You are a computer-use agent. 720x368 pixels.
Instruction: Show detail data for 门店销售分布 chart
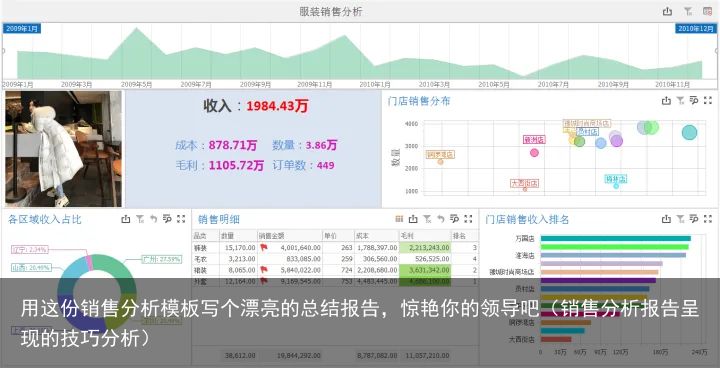pyautogui.click(x=694, y=101)
